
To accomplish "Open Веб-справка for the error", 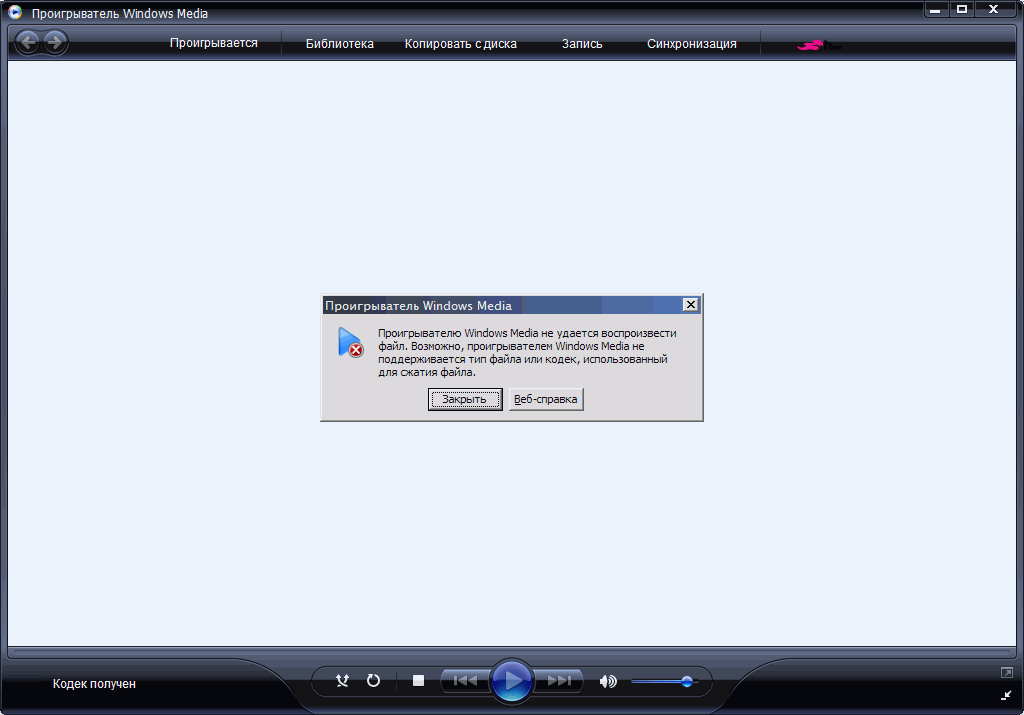I will click(546, 399).
